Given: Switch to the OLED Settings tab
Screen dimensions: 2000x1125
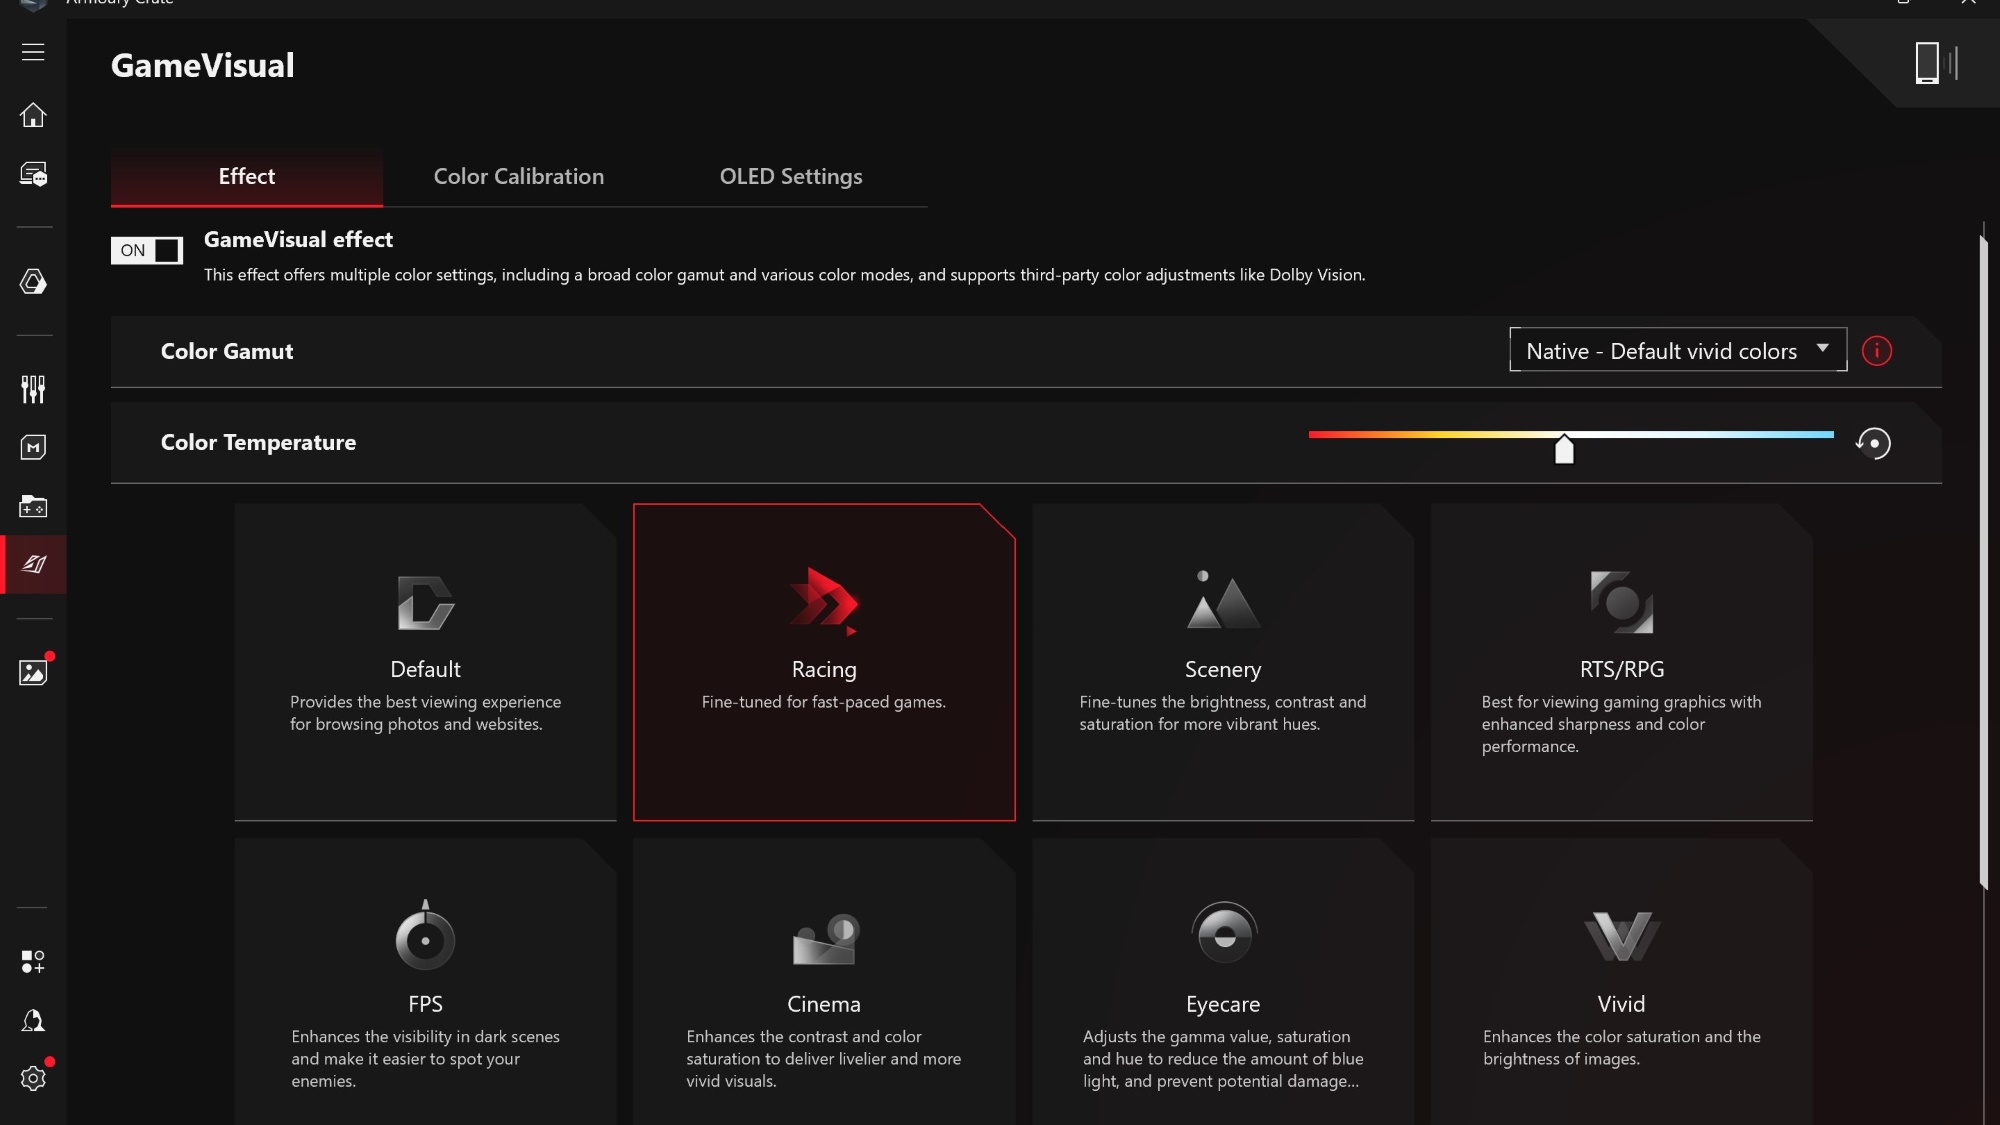Looking at the screenshot, I should coord(791,177).
